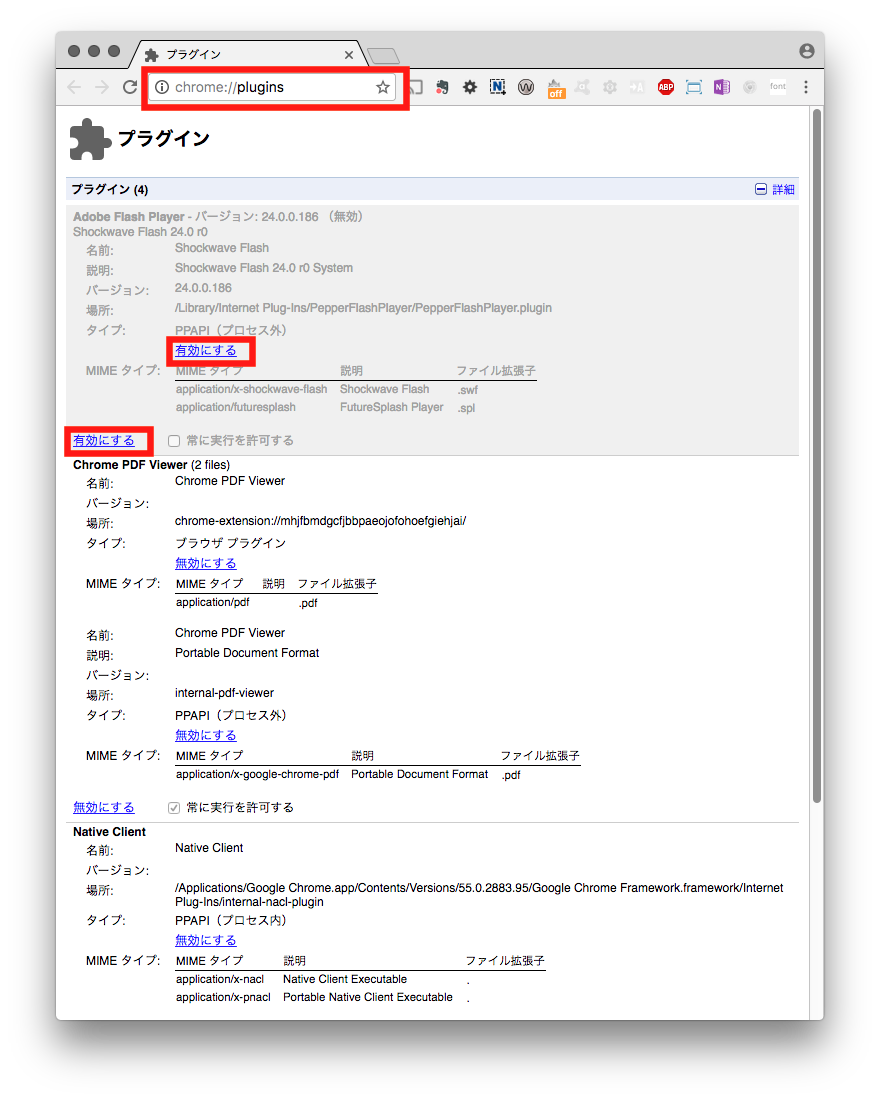The width and height of the screenshot is (880, 1100).
Task: Click the Shockwave Flash 24.0 r0 System description
Action: click(264, 268)
